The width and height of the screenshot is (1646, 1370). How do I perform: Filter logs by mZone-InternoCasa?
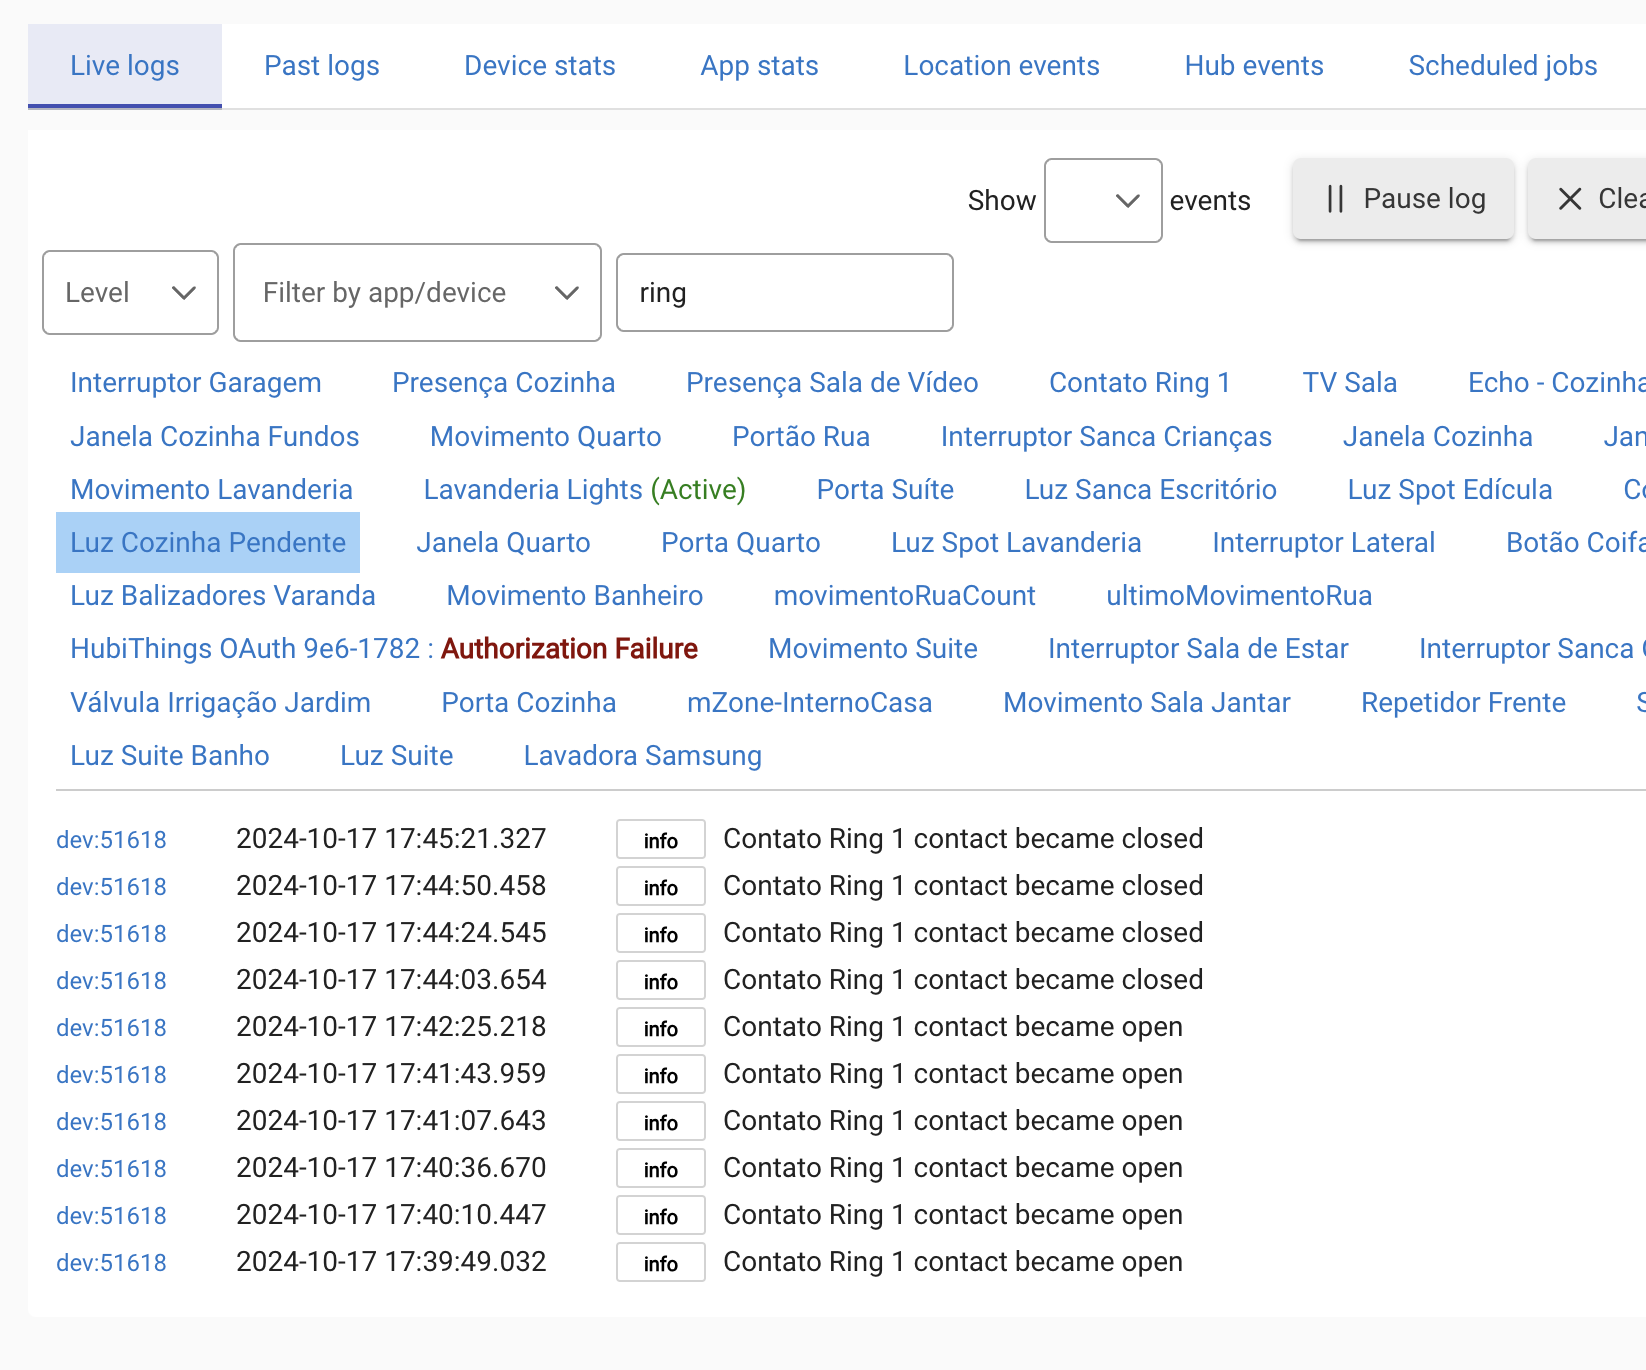tap(810, 703)
